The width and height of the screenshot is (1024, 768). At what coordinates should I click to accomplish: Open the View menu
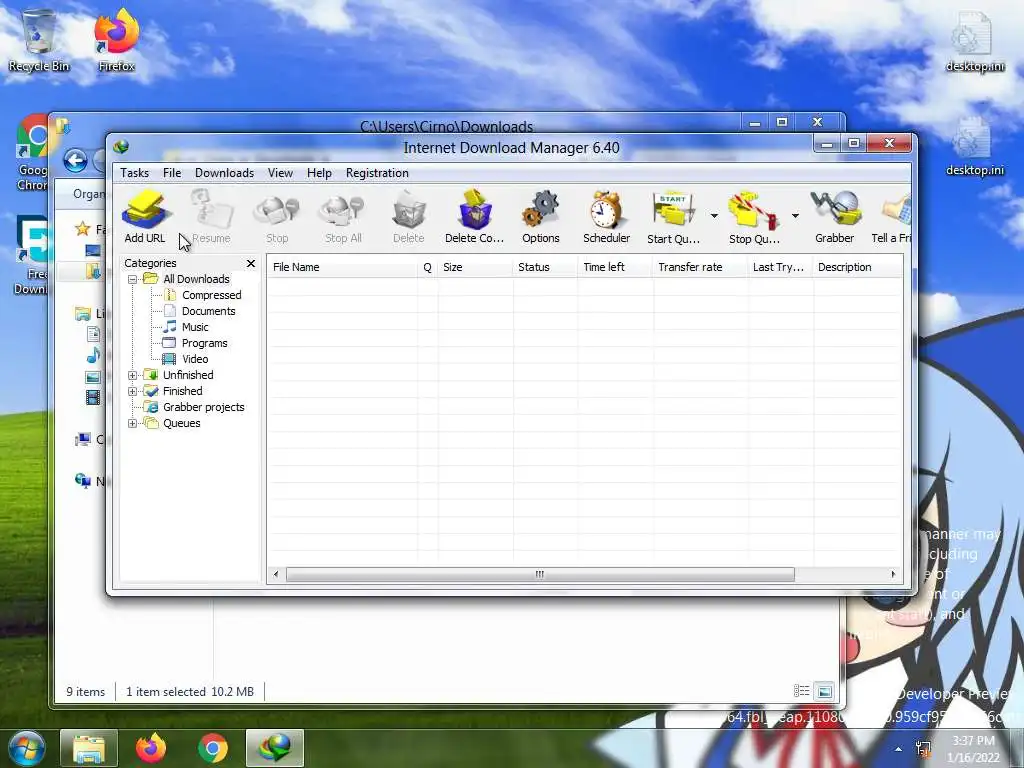point(280,173)
